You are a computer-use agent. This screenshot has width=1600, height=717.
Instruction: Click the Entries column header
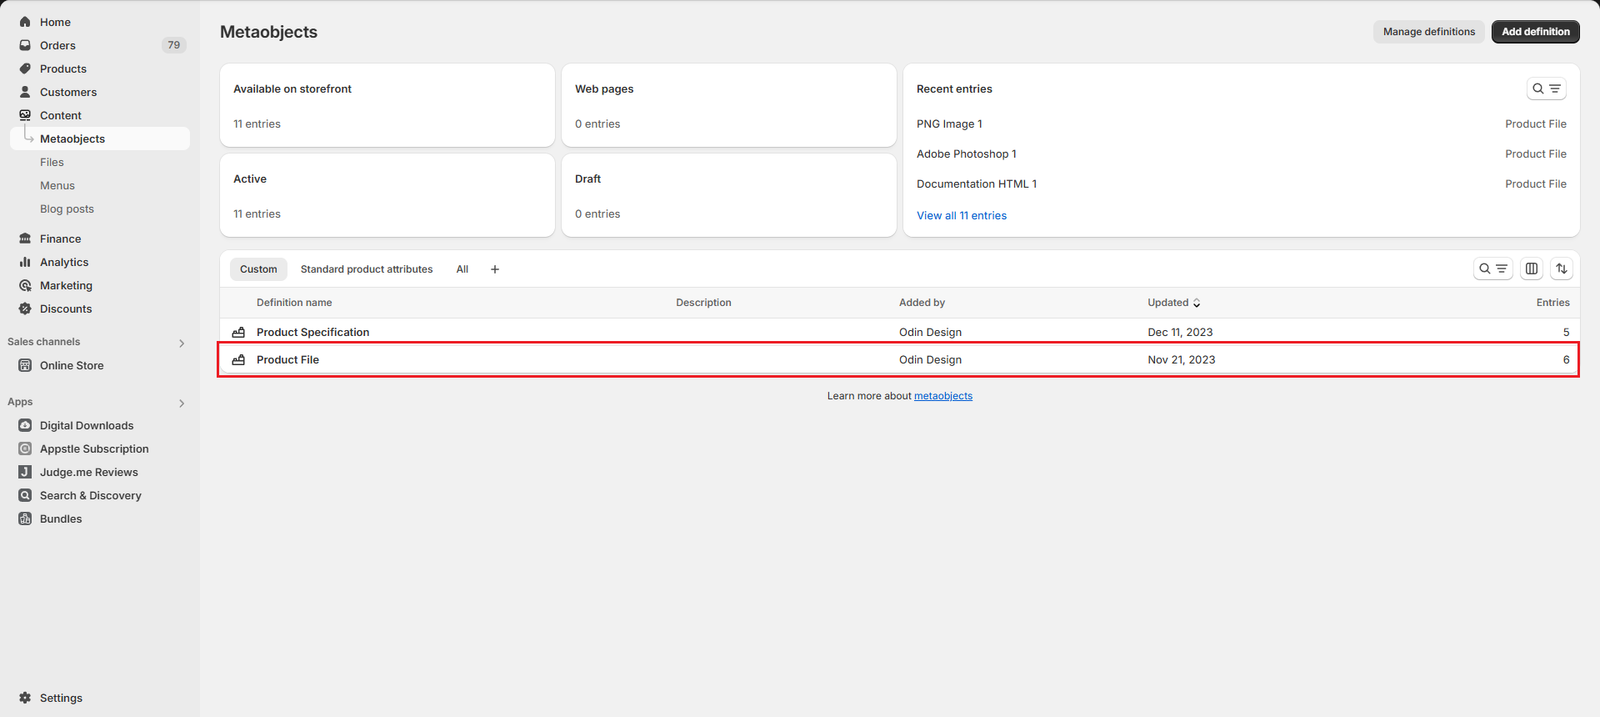(x=1552, y=303)
